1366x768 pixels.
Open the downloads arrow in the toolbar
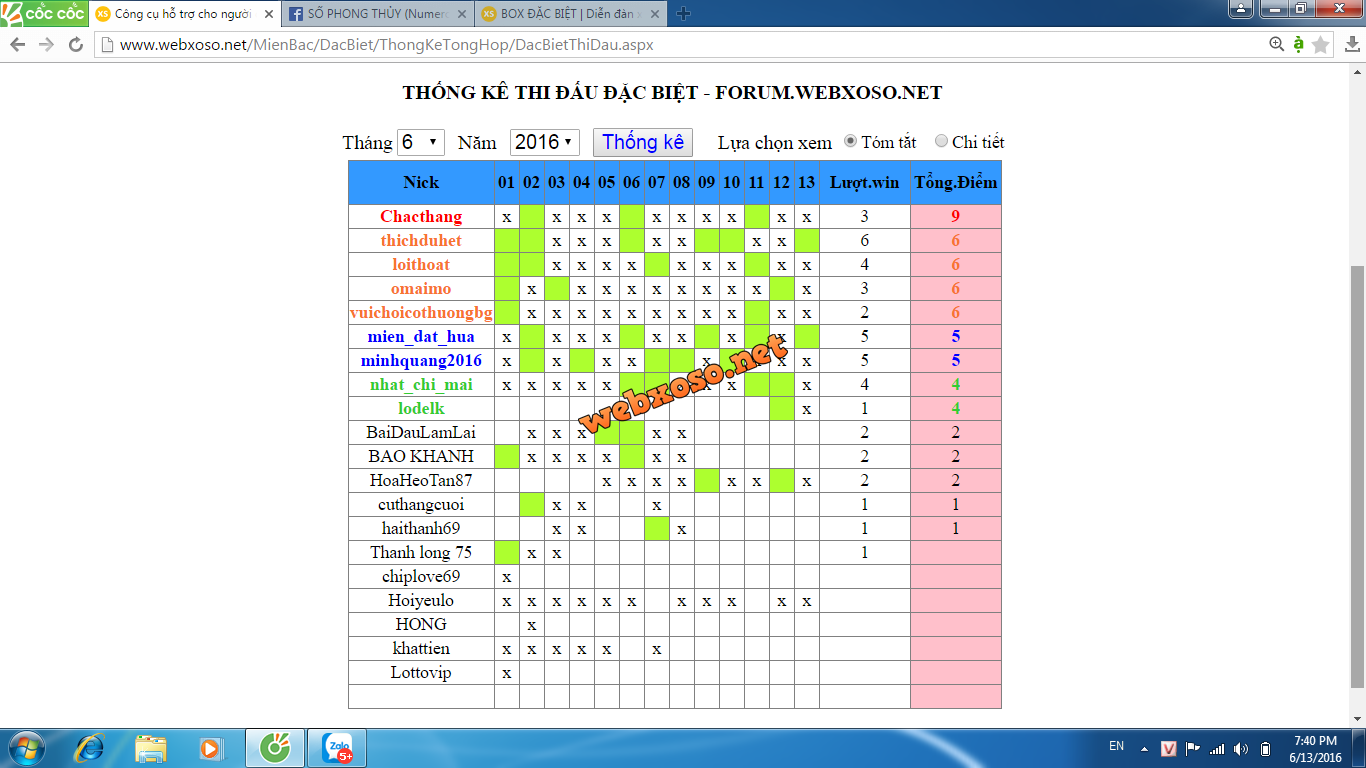pos(1351,45)
